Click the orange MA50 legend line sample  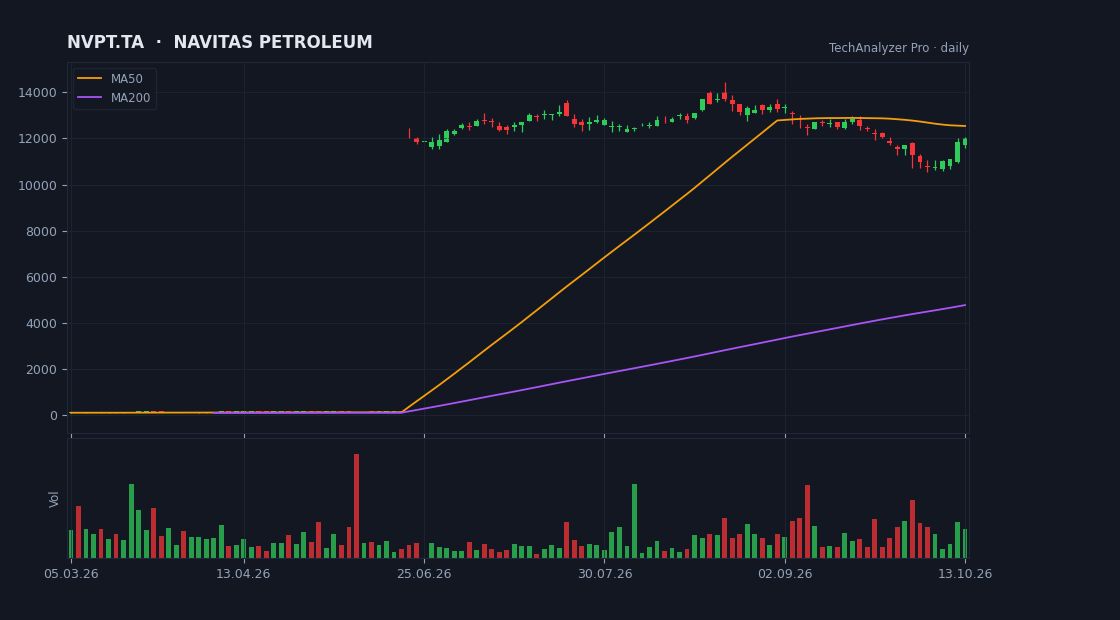tap(90, 79)
